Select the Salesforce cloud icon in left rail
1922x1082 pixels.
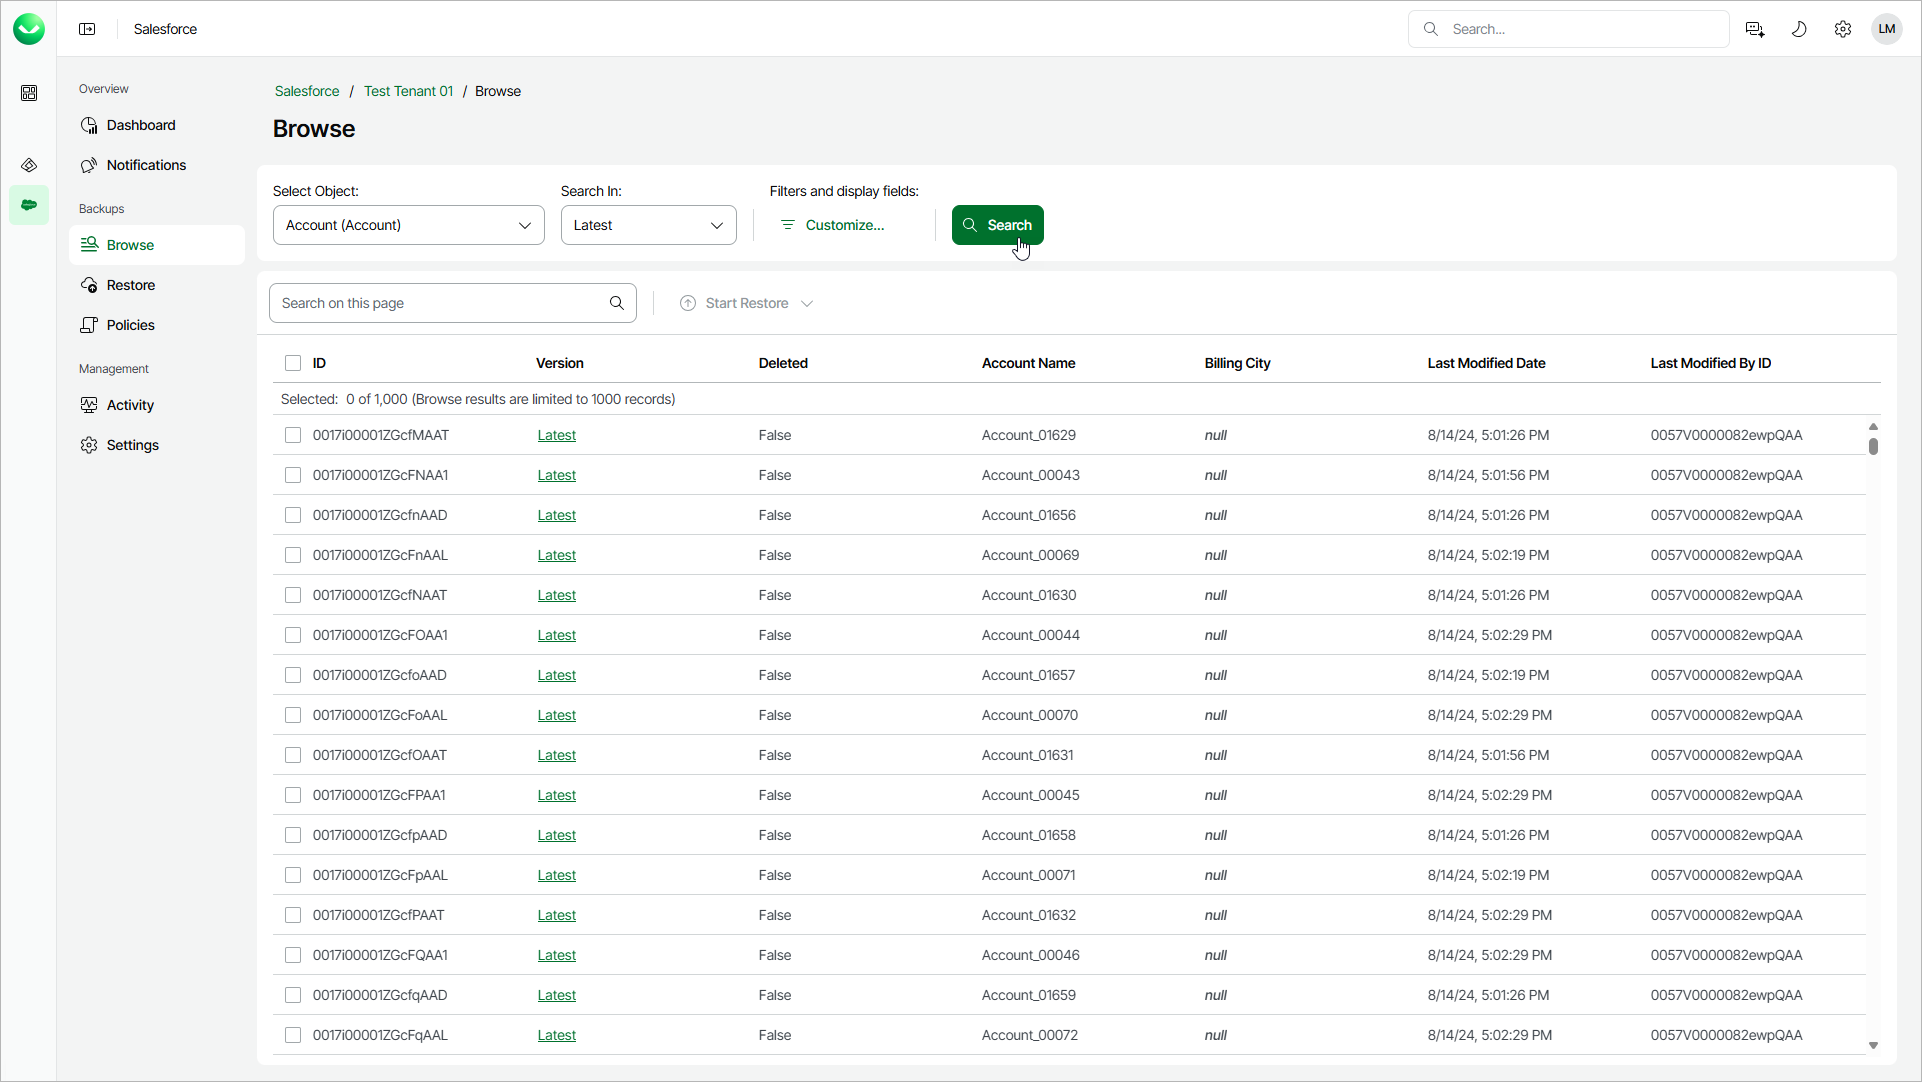pos(29,205)
